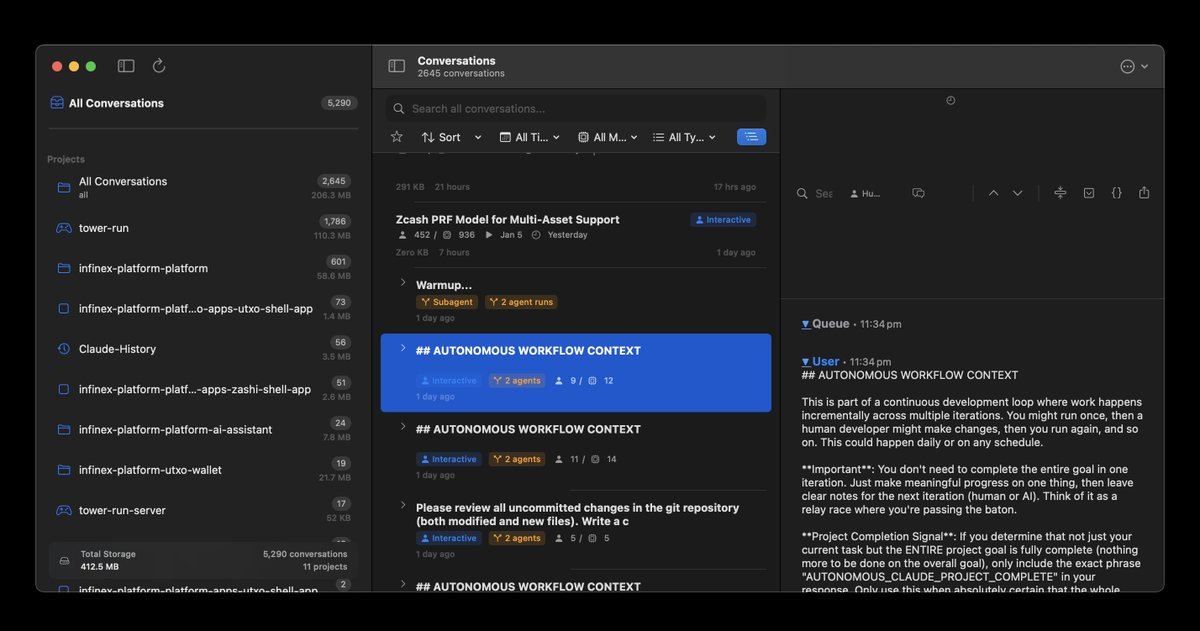Click the 2 agents tag on selected conversation
The width and height of the screenshot is (1200, 631).
pyautogui.click(x=516, y=381)
